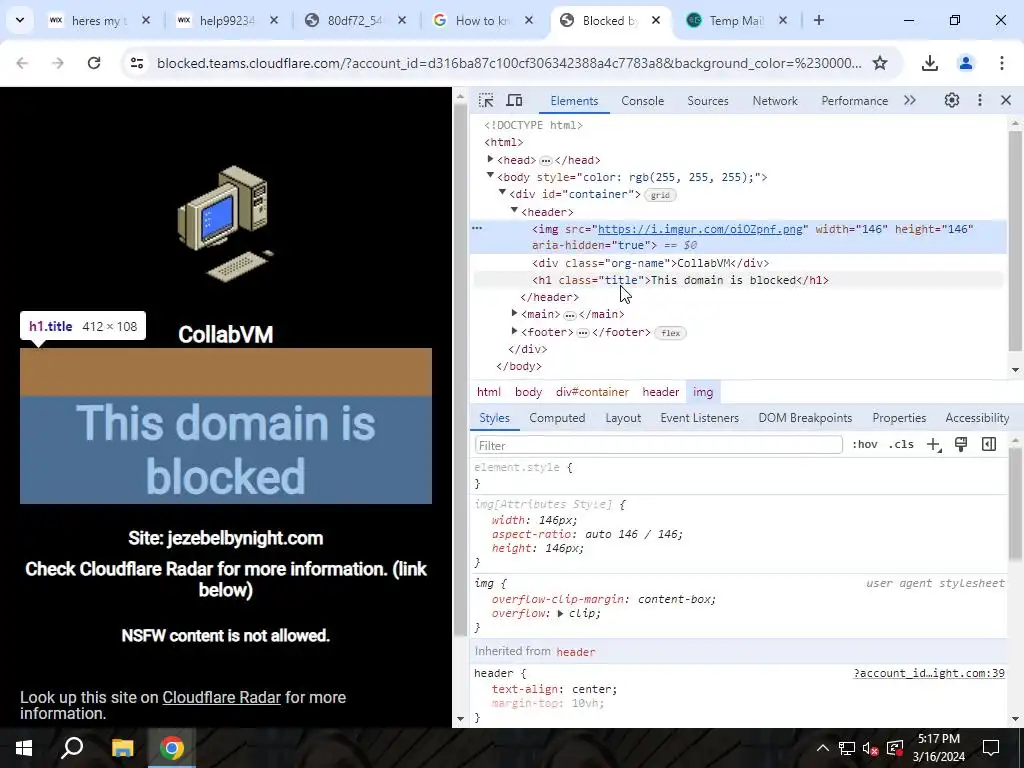Open the Event Listeners tab

[x=699, y=418]
